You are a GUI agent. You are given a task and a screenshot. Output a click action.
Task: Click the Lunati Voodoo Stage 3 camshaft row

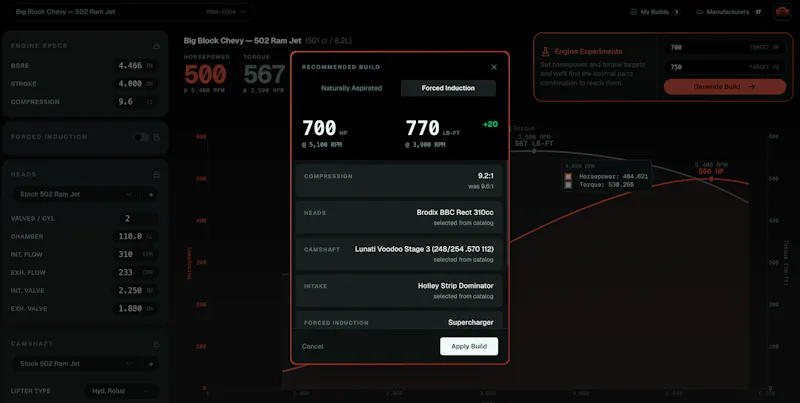[x=399, y=254]
